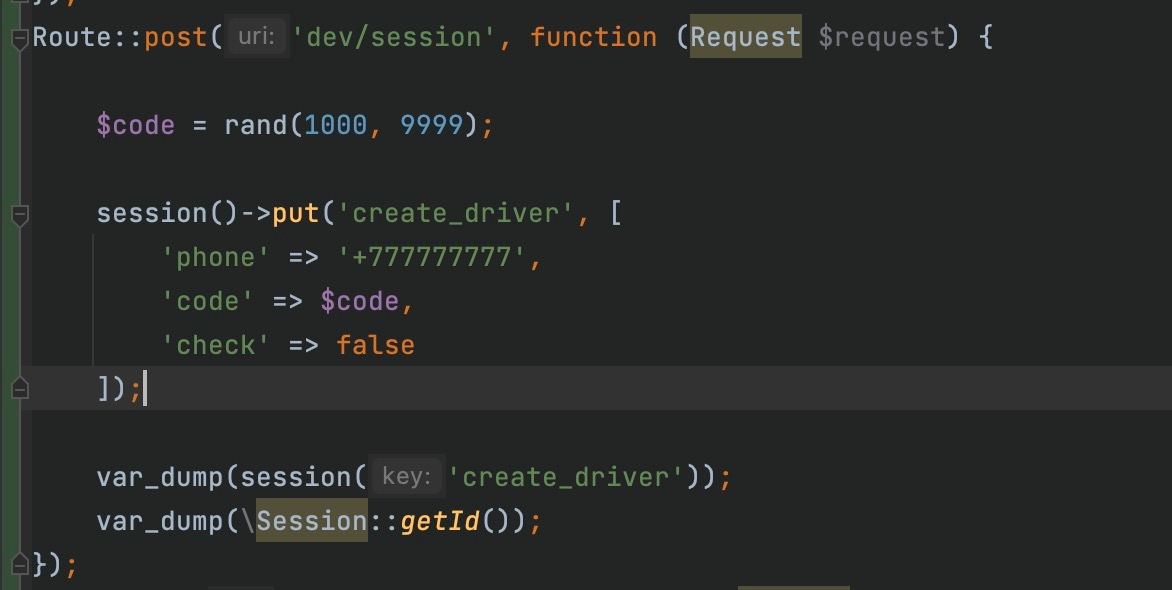The width and height of the screenshot is (1172, 590).
Task: Click the '+777777777' phone value
Action: pos(434,257)
